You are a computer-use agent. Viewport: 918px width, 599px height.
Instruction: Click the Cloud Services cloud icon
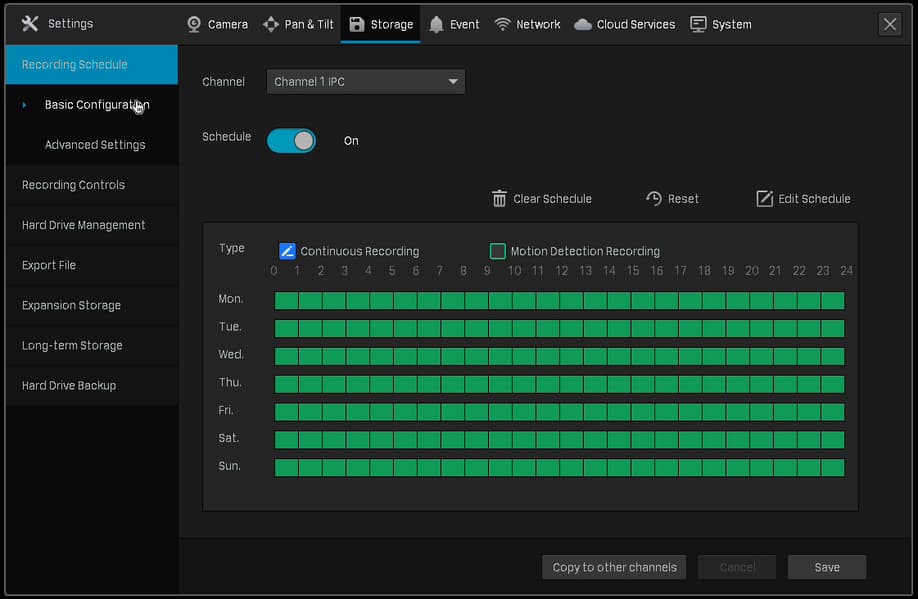583,24
